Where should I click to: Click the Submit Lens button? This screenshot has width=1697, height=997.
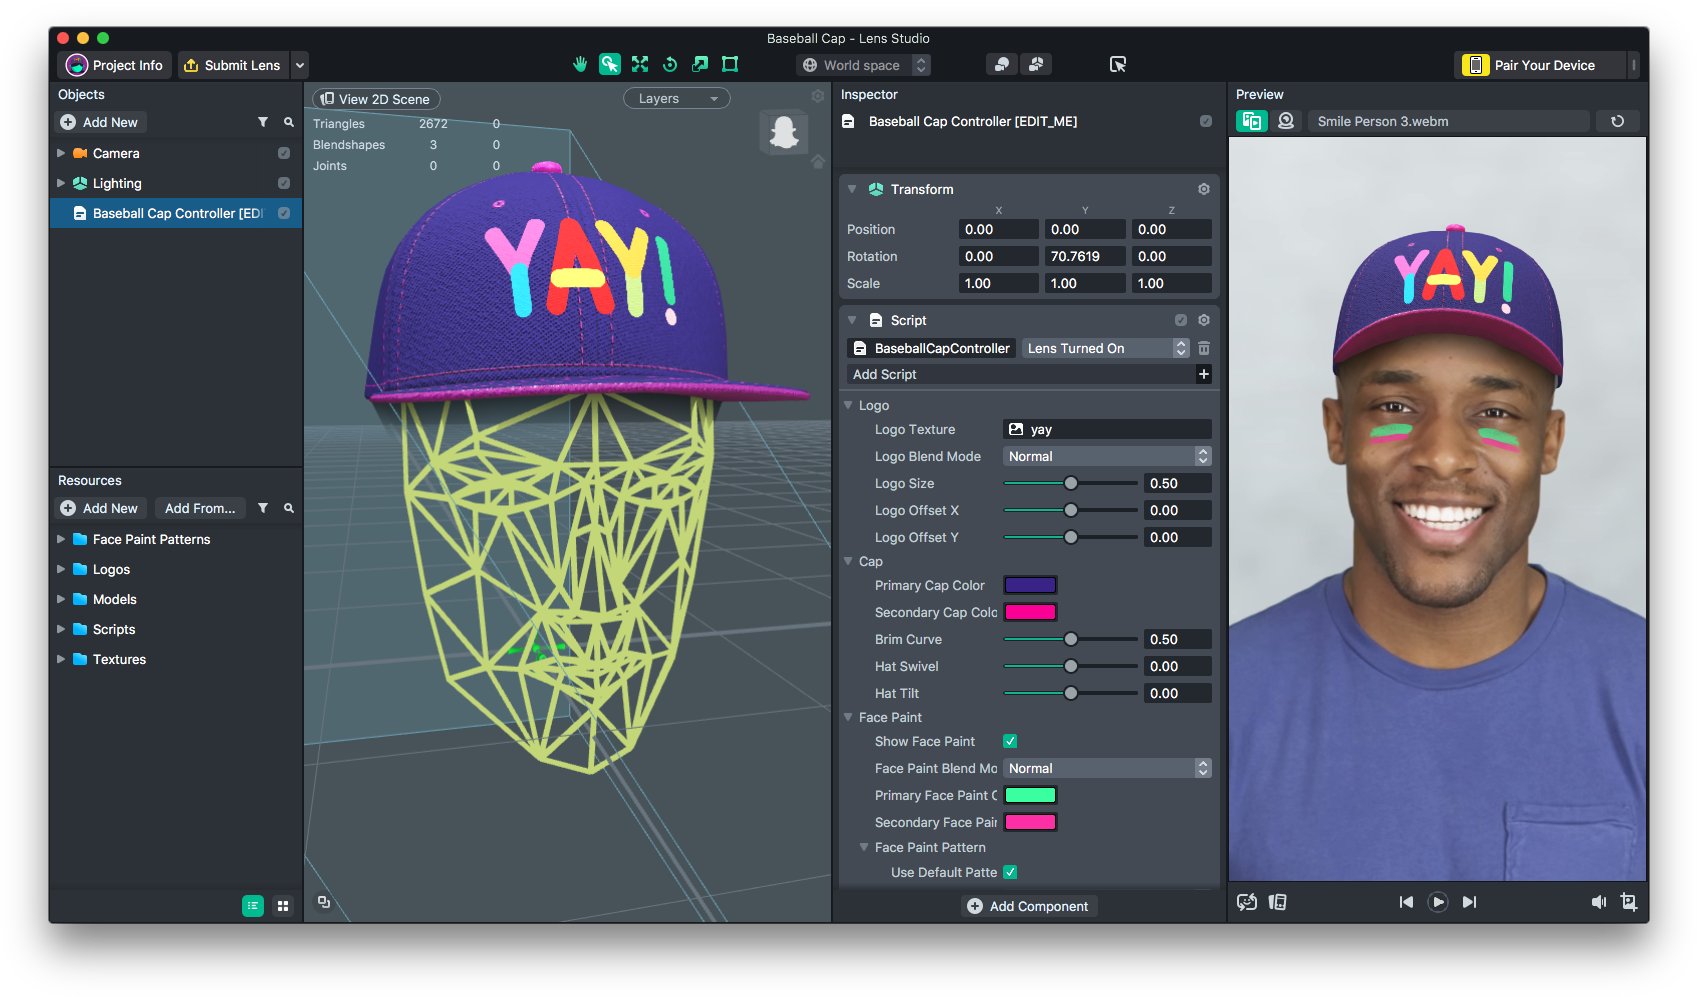(x=233, y=64)
